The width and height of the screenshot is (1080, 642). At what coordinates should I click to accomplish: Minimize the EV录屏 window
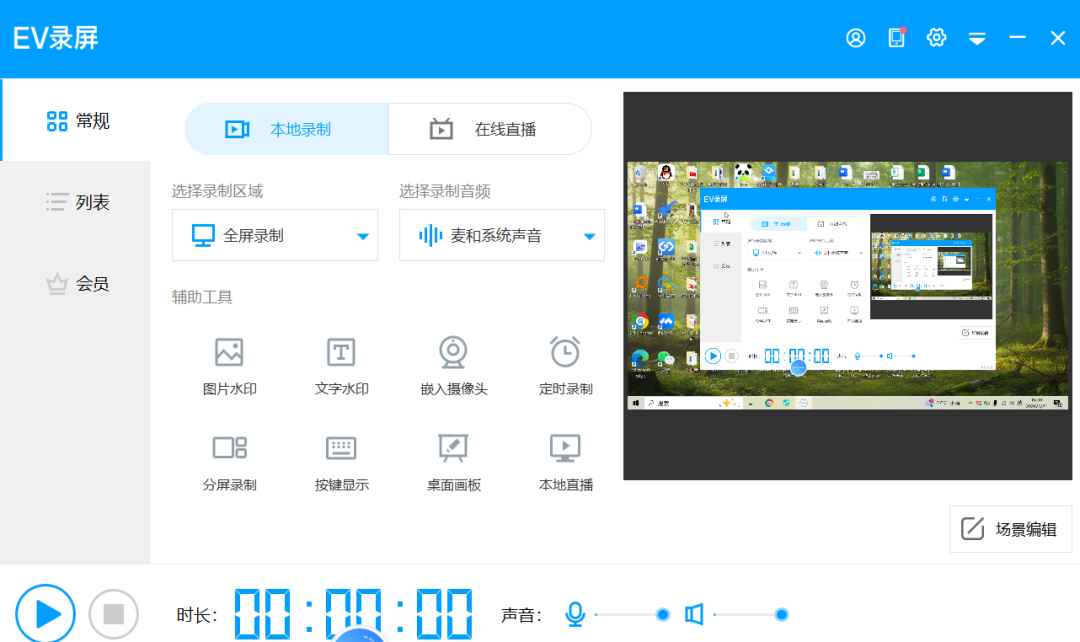click(1017, 37)
